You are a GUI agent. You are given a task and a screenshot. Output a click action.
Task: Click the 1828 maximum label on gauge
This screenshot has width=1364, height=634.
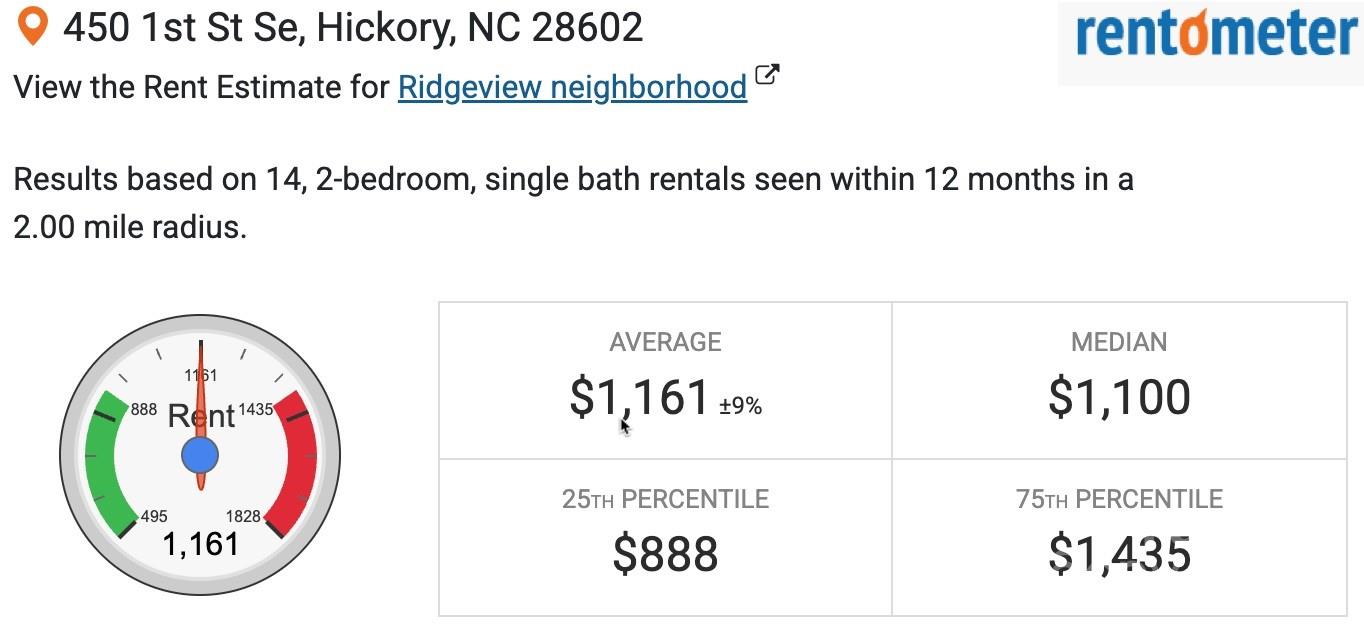[x=243, y=516]
